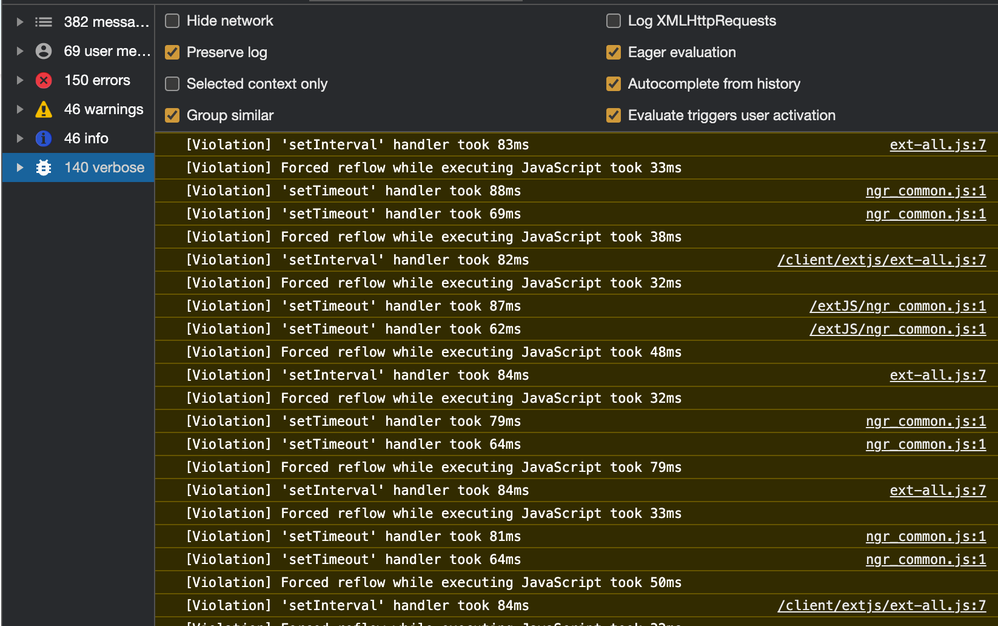The image size is (998, 626).
Task: Select the 150 errors filter
Action: pyautogui.click(x=78, y=80)
